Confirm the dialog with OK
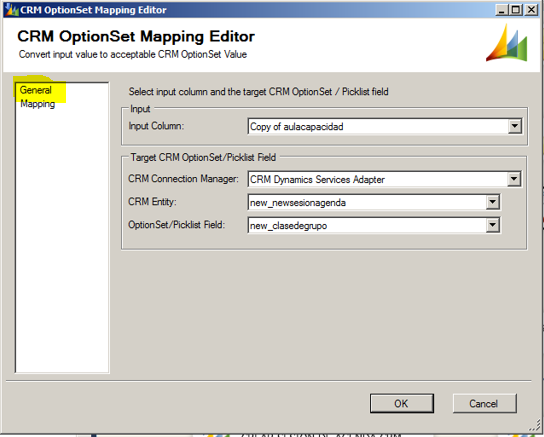 [x=402, y=403]
